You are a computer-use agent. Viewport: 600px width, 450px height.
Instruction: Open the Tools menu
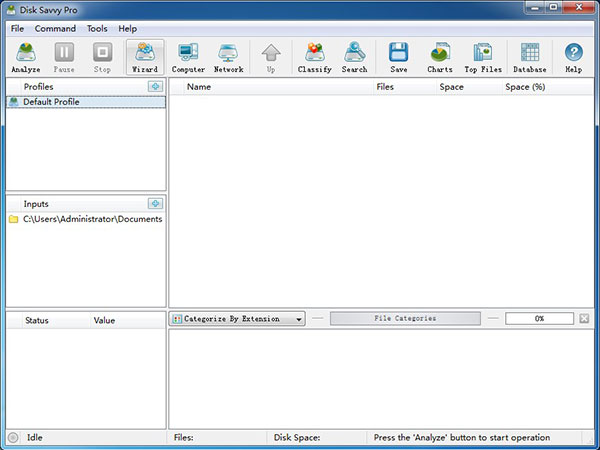click(x=97, y=29)
